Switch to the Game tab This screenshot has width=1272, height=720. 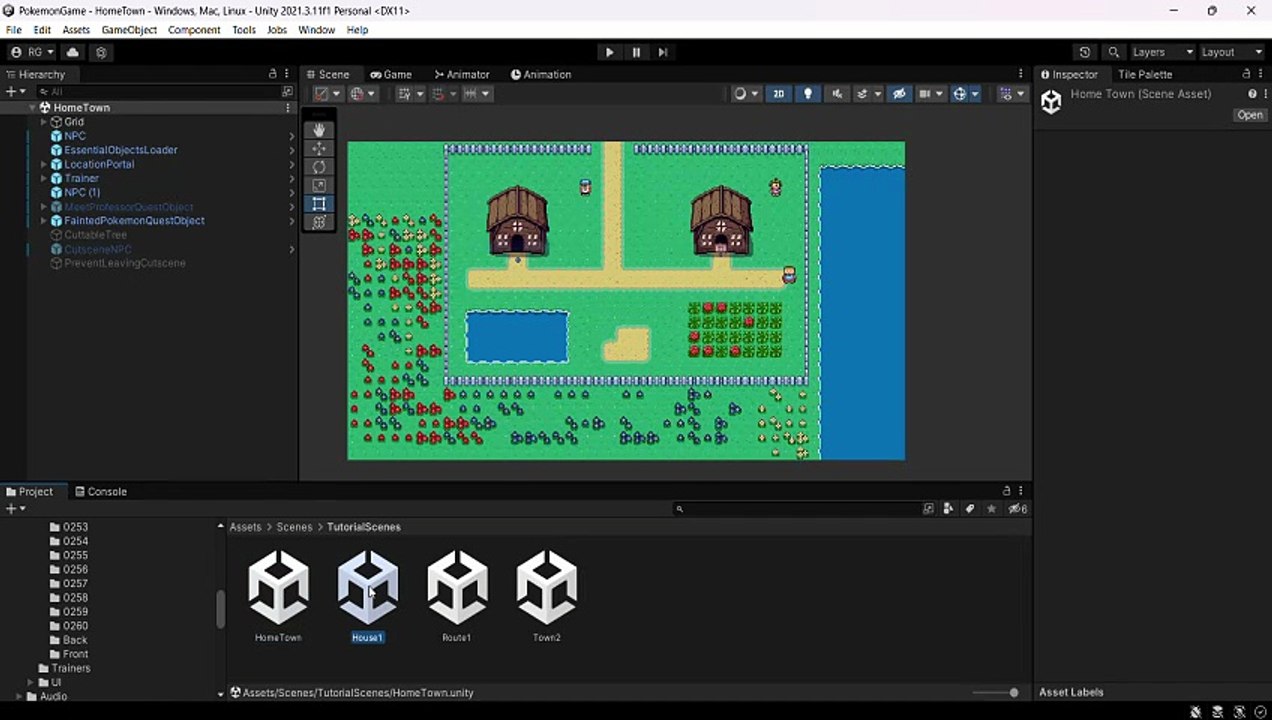(391, 74)
